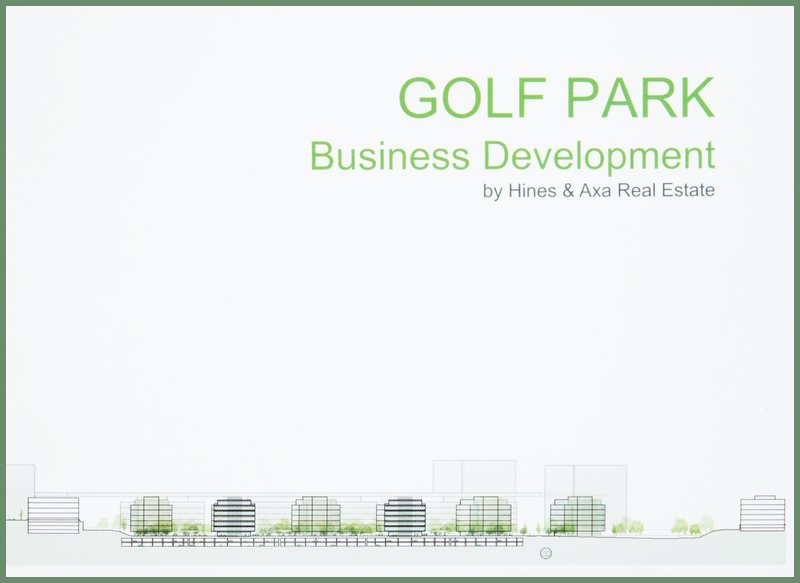Click the tall translucent tower behind the center-right buildings

473,477
